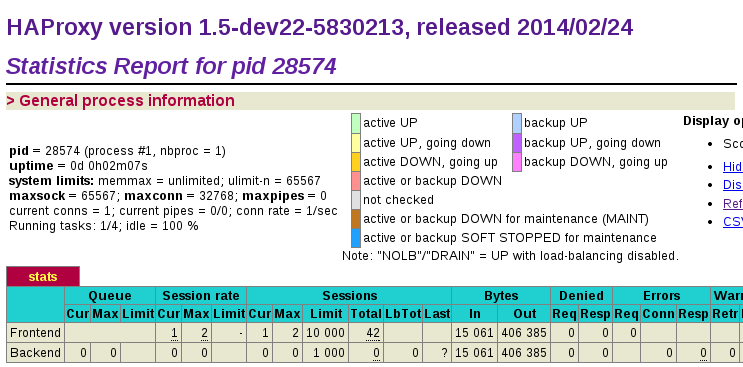Click the Frontend session rate Max value 2
743x367 pixels.
(x=204, y=333)
